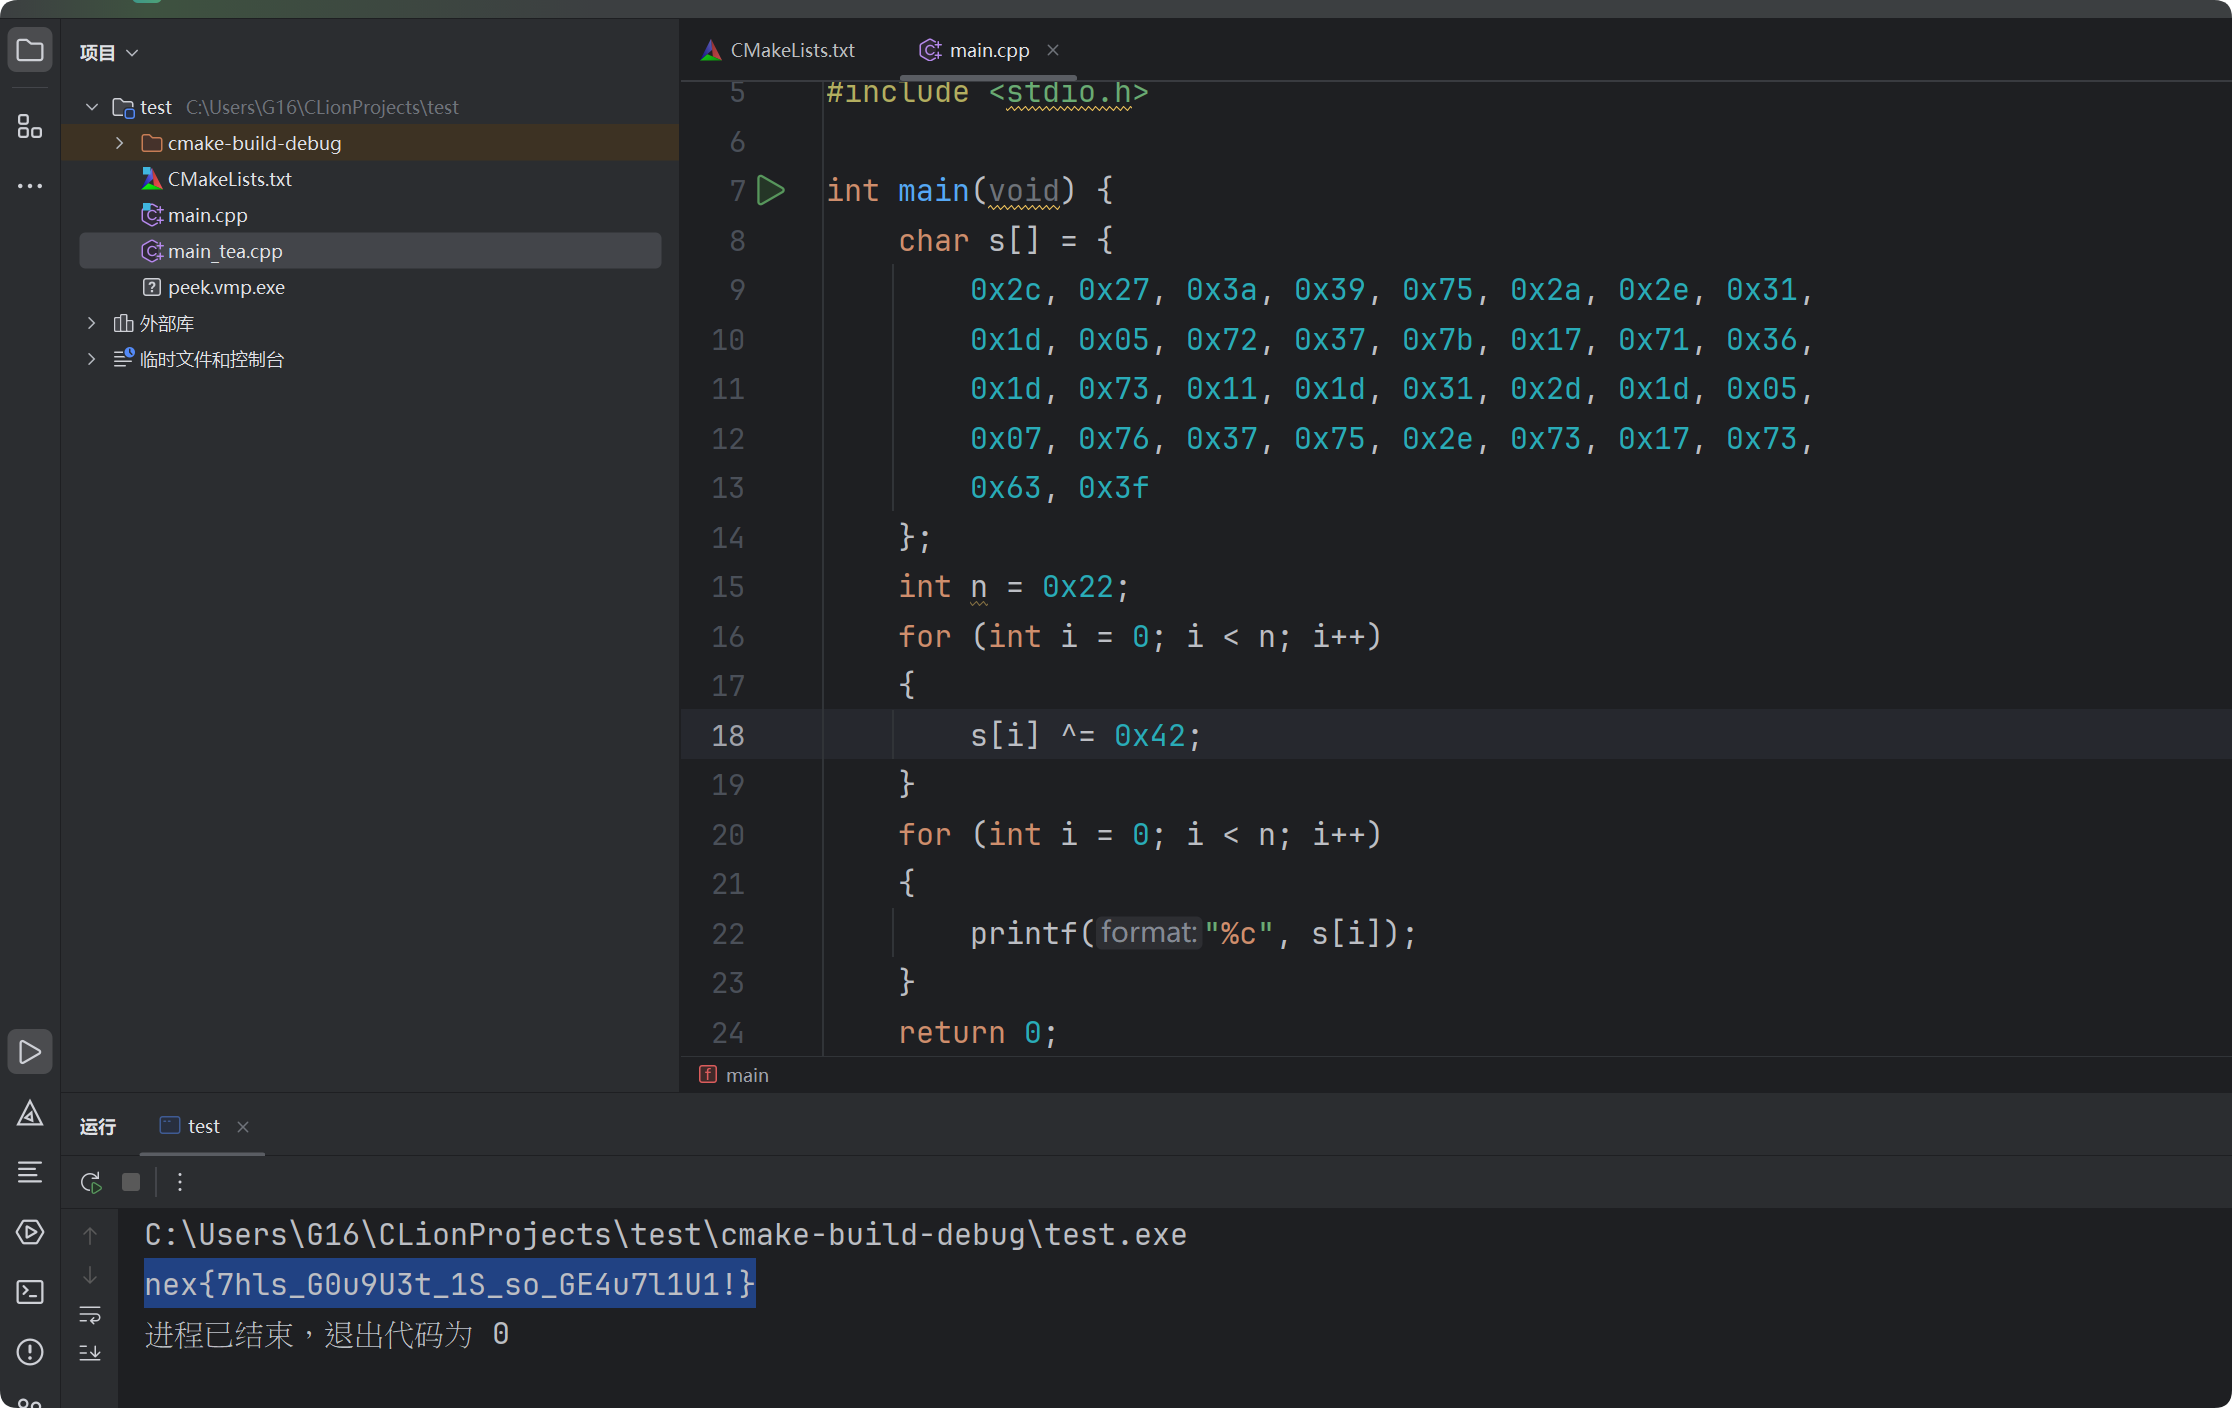Viewport: 2232px width, 1408px height.
Task: Close the main.cpp editor tab
Action: (x=1053, y=50)
